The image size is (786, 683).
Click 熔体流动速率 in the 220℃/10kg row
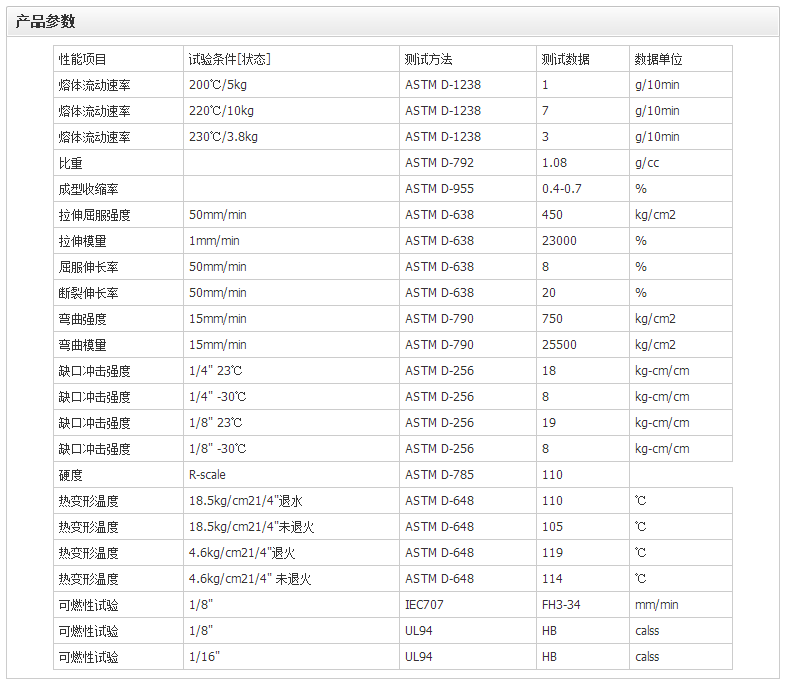coord(118,111)
